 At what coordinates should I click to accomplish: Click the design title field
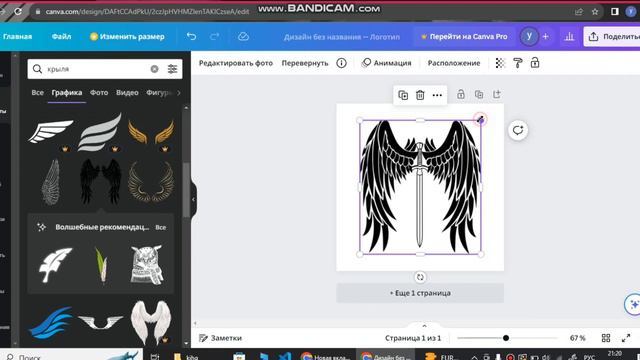(342, 36)
